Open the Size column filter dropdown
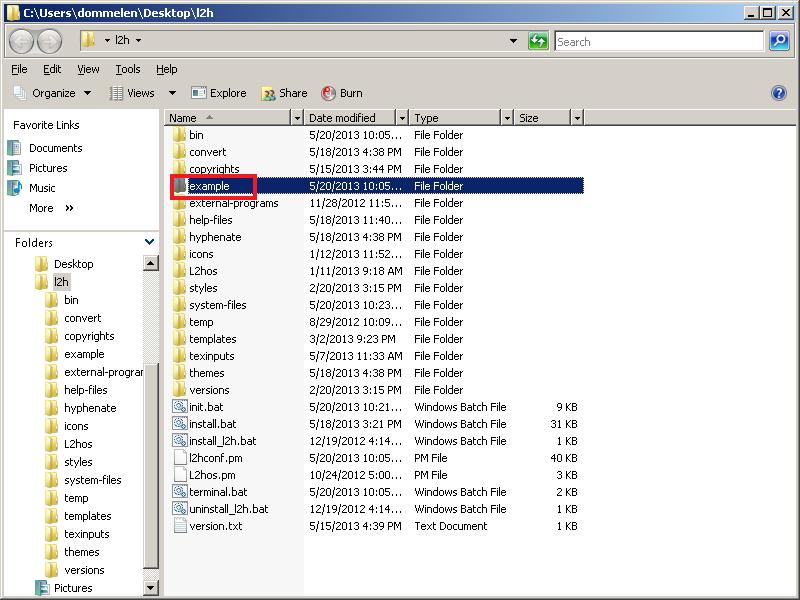Viewport: 800px width, 600px height. click(577, 118)
